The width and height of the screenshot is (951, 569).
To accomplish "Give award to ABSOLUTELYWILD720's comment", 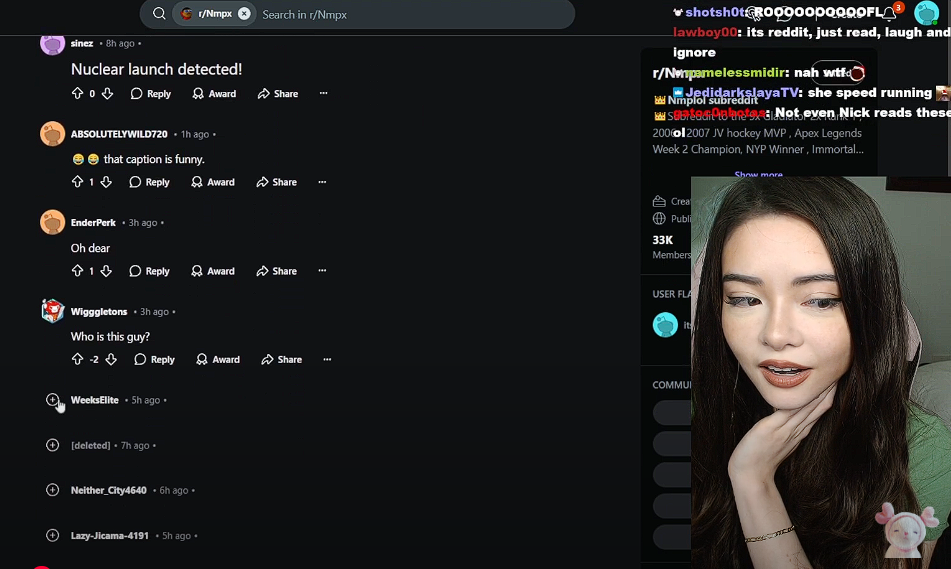I will click(213, 182).
